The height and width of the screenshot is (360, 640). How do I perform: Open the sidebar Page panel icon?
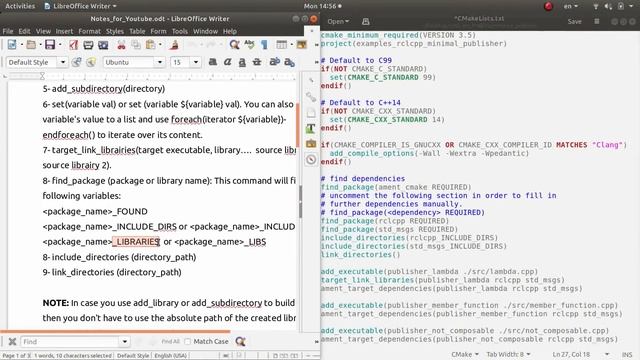[x=311, y=113]
